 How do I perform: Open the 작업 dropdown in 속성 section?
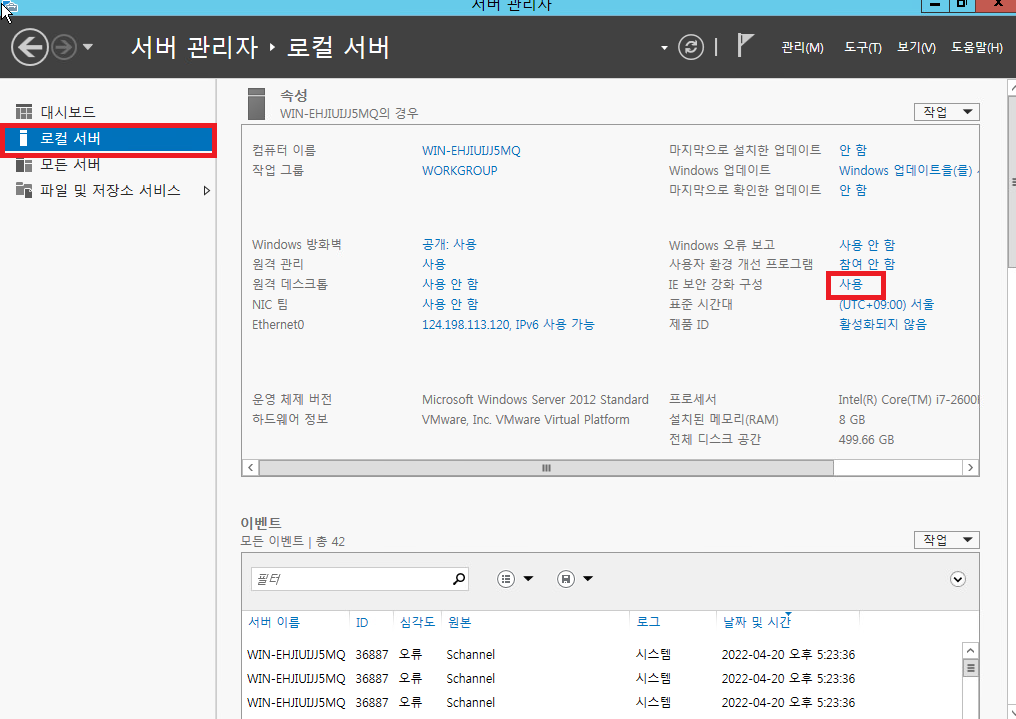click(x=947, y=112)
